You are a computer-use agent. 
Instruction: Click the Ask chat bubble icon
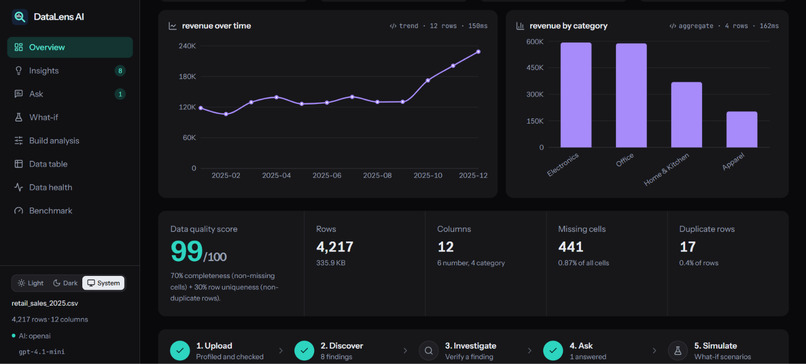pos(19,94)
